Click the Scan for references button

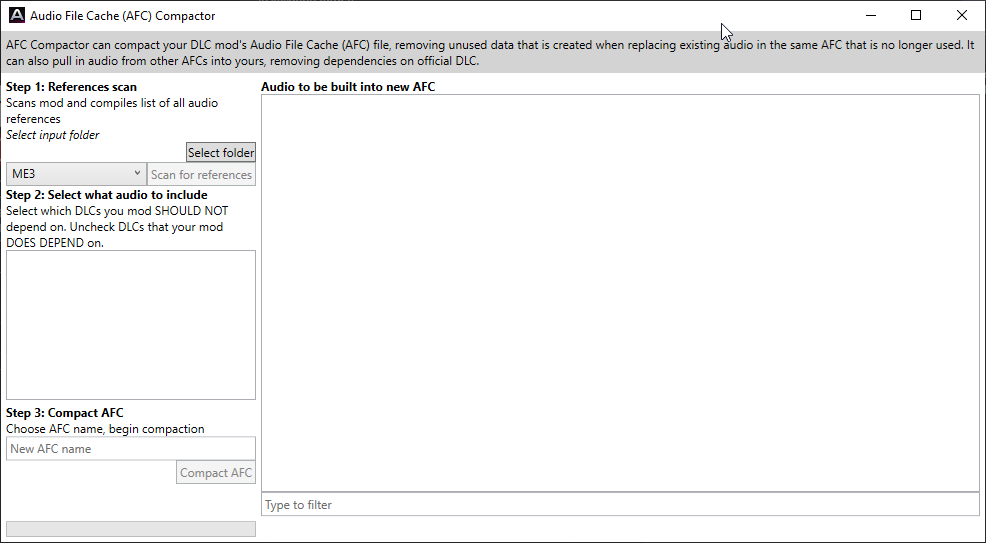pos(201,175)
